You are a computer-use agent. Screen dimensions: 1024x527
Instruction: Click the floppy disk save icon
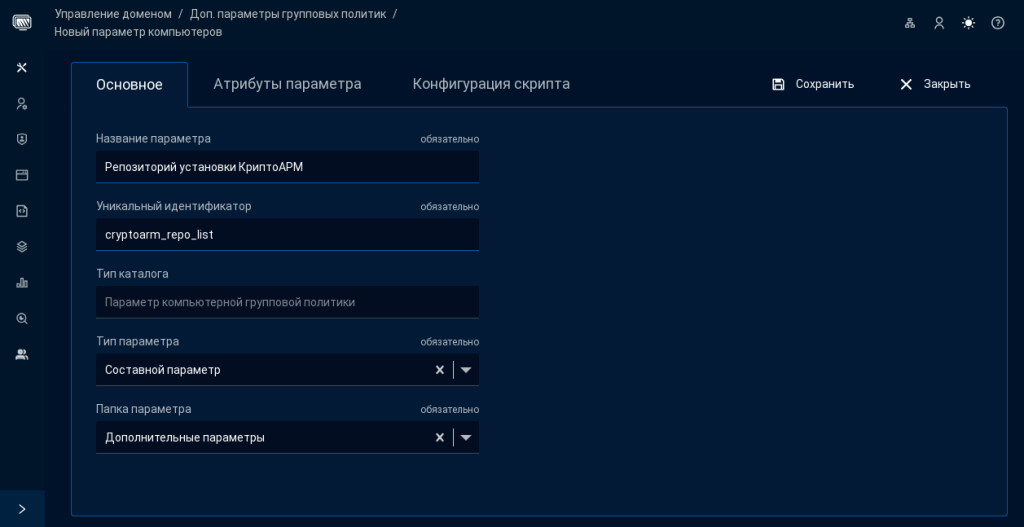(x=778, y=84)
